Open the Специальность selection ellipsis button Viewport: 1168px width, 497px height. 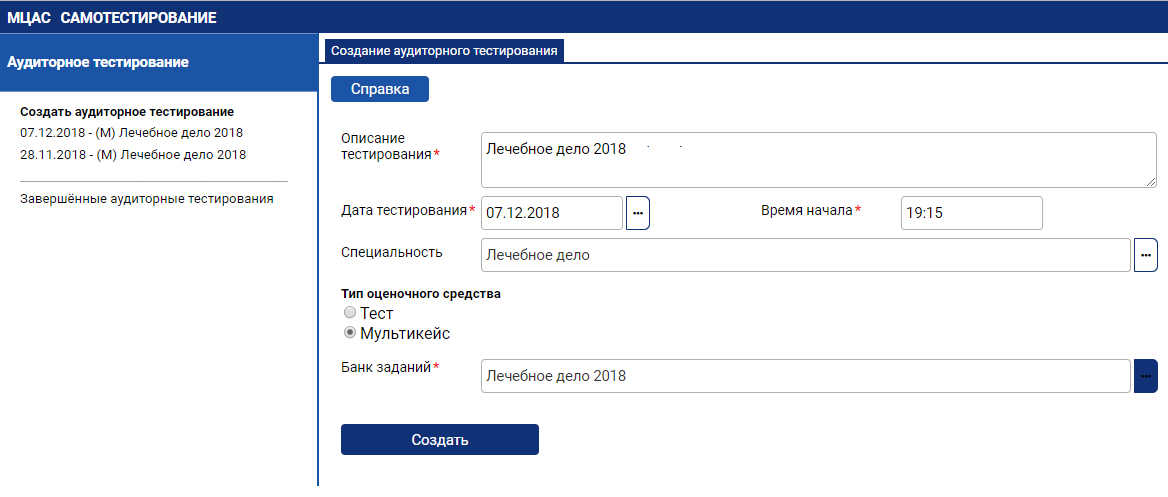click(1146, 255)
